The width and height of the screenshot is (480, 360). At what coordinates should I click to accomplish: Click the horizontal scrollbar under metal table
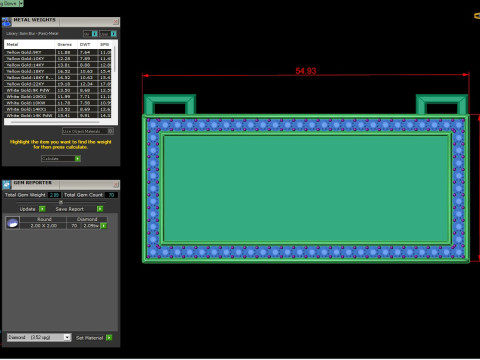point(55,122)
